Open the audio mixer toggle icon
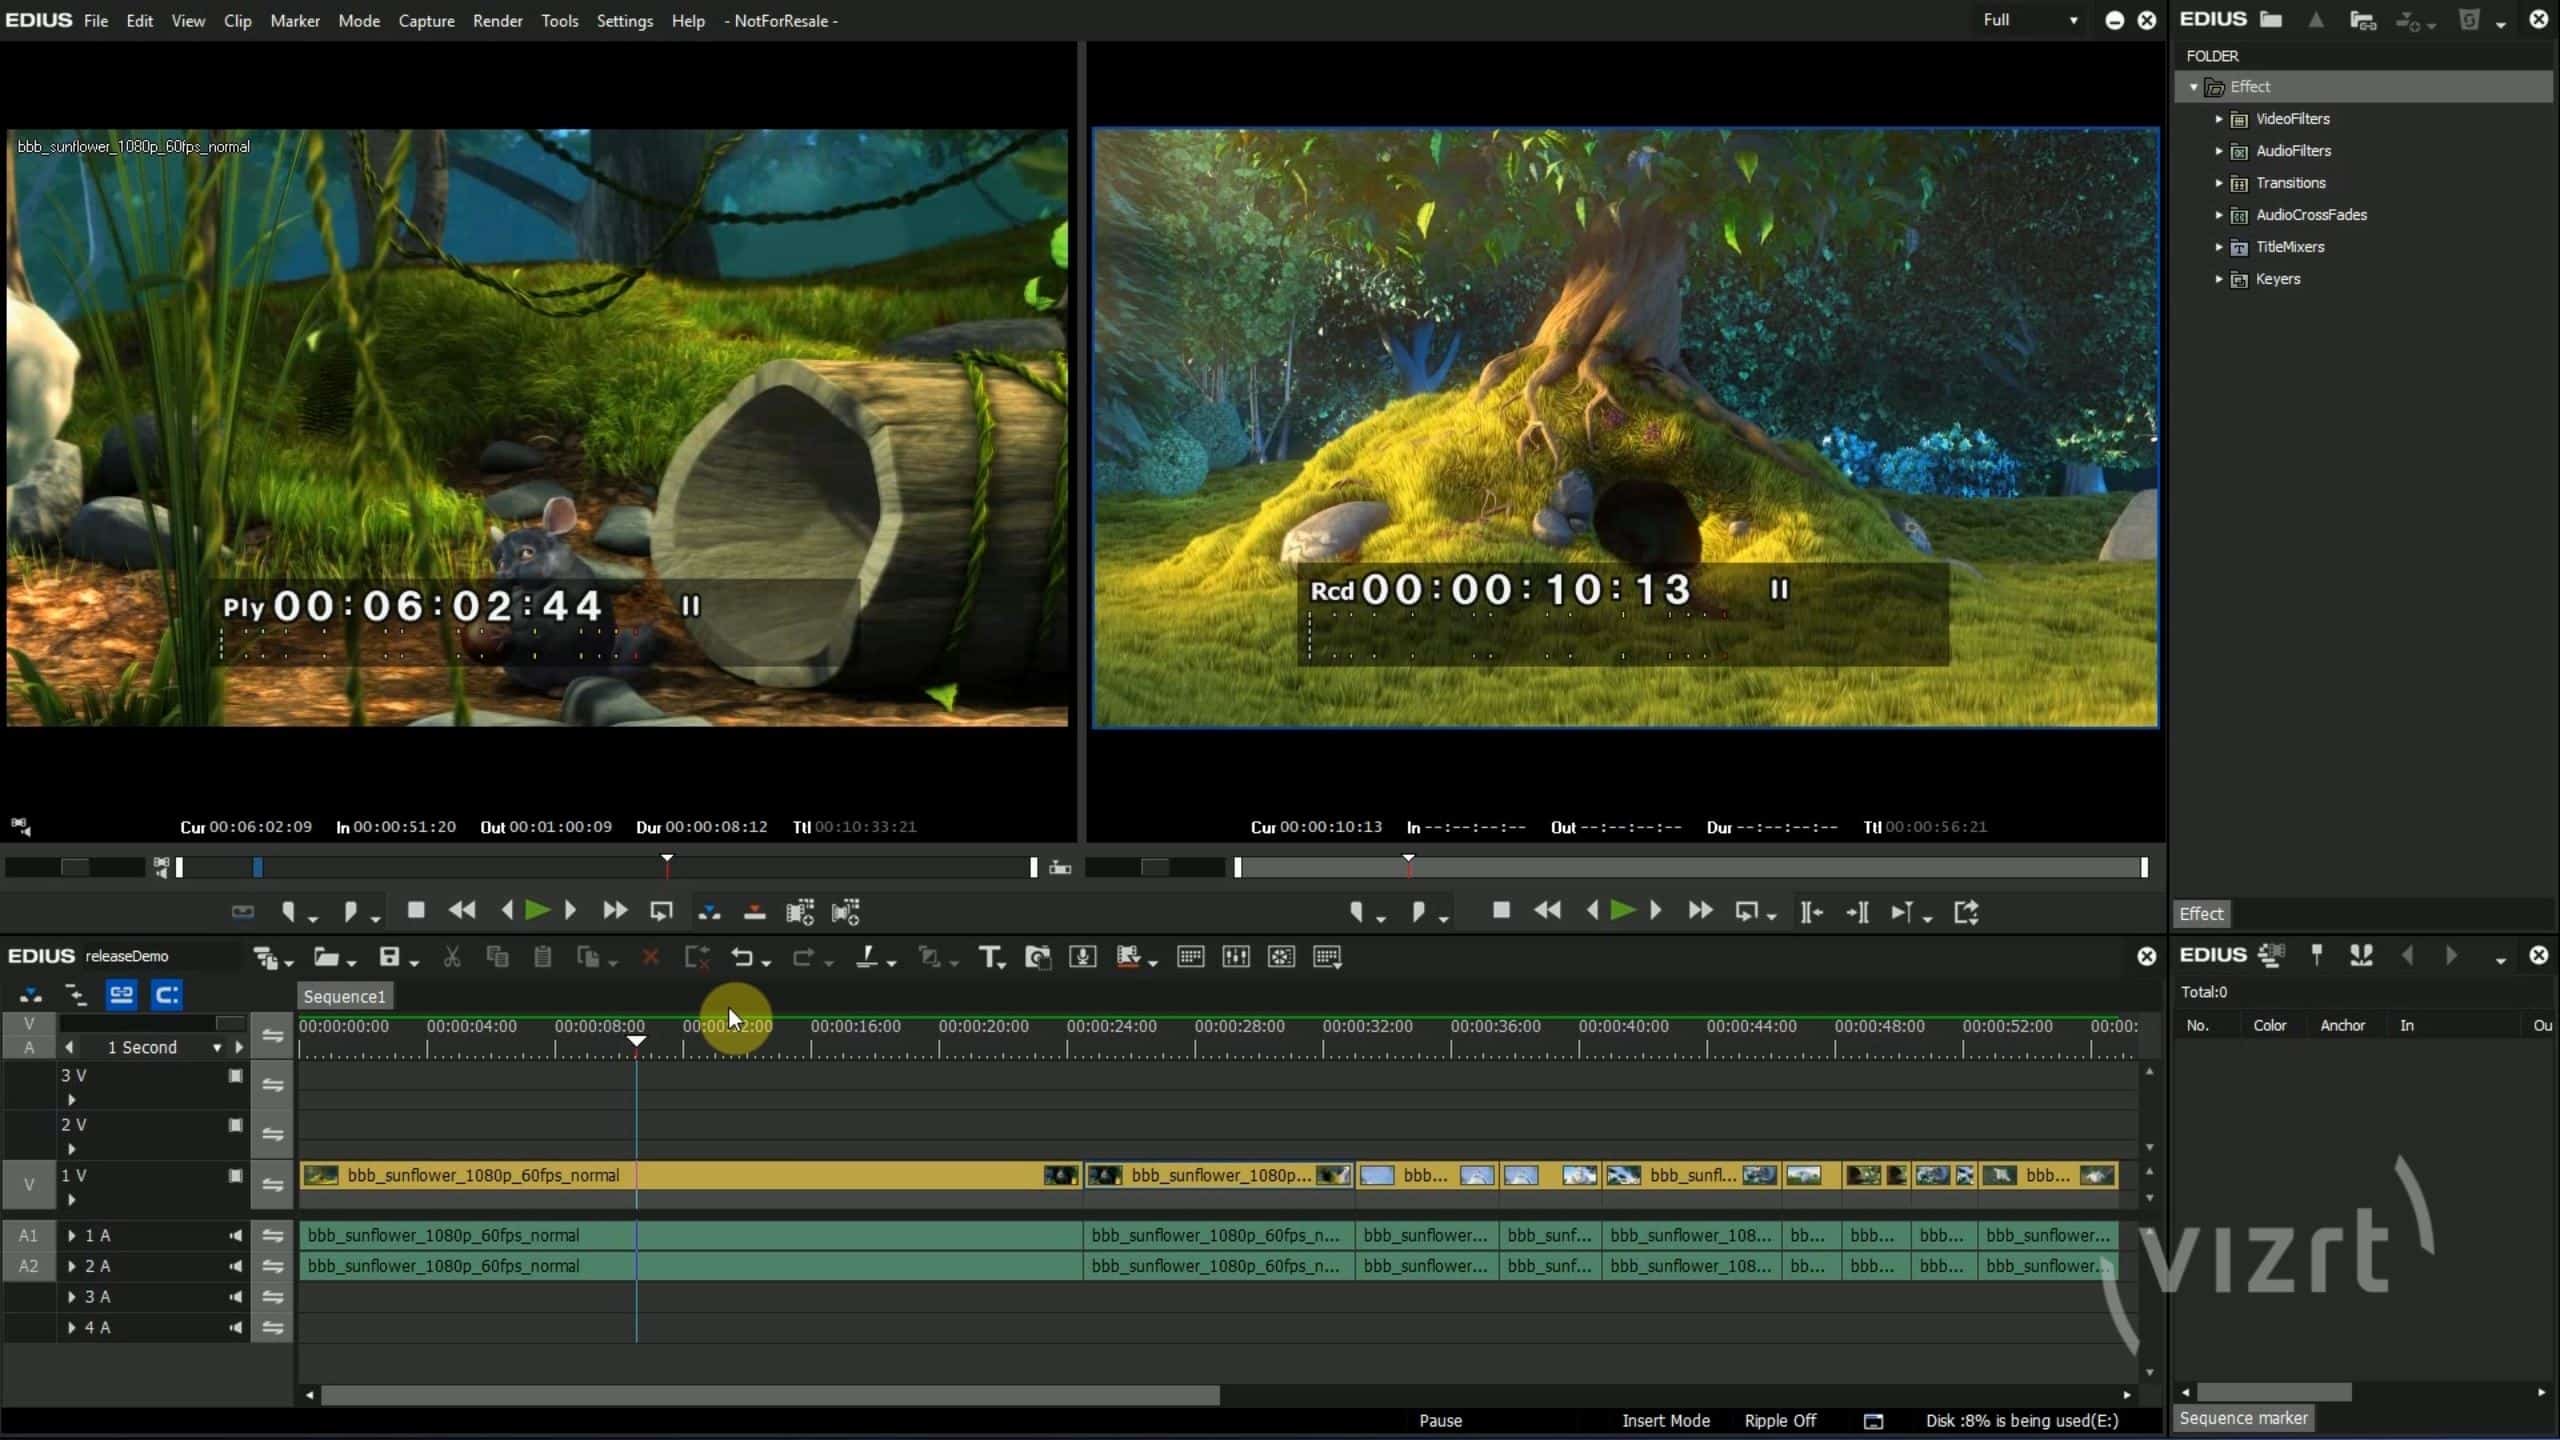The height and width of the screenshot is (1440, 2560). coord(1236,957)
